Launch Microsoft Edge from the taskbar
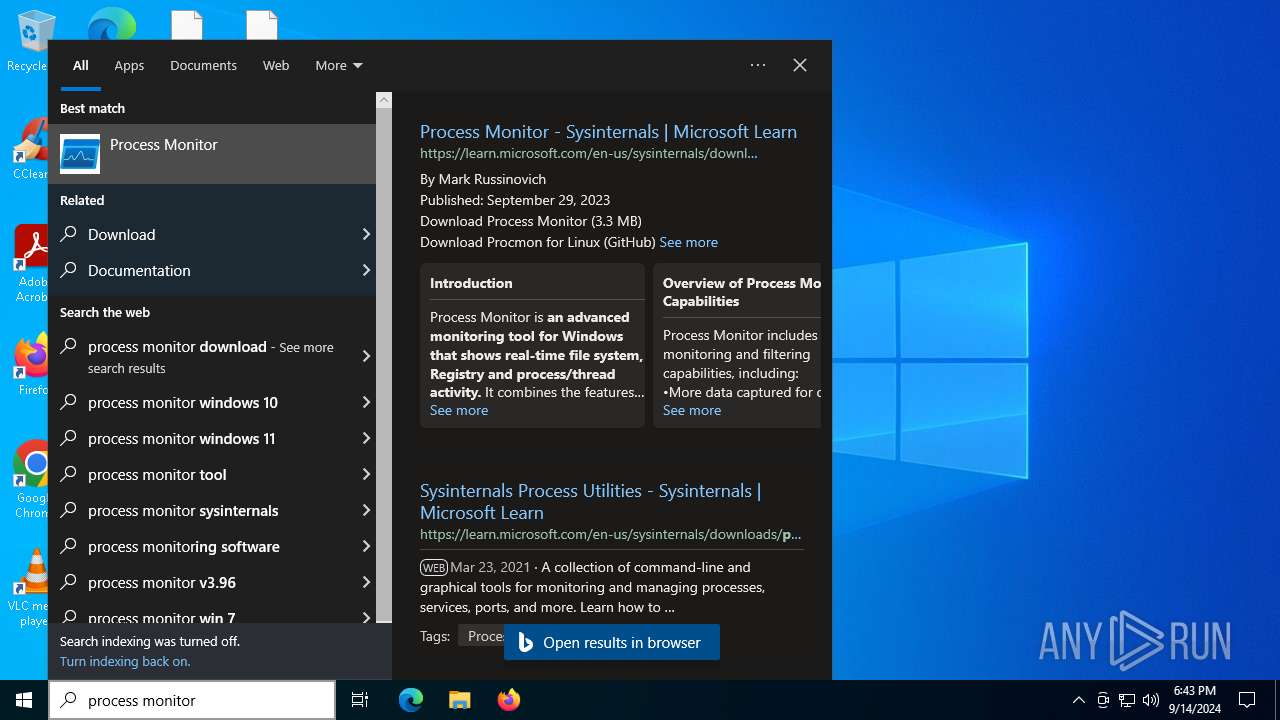1280x720 pixels. click(x=411, y=700)
